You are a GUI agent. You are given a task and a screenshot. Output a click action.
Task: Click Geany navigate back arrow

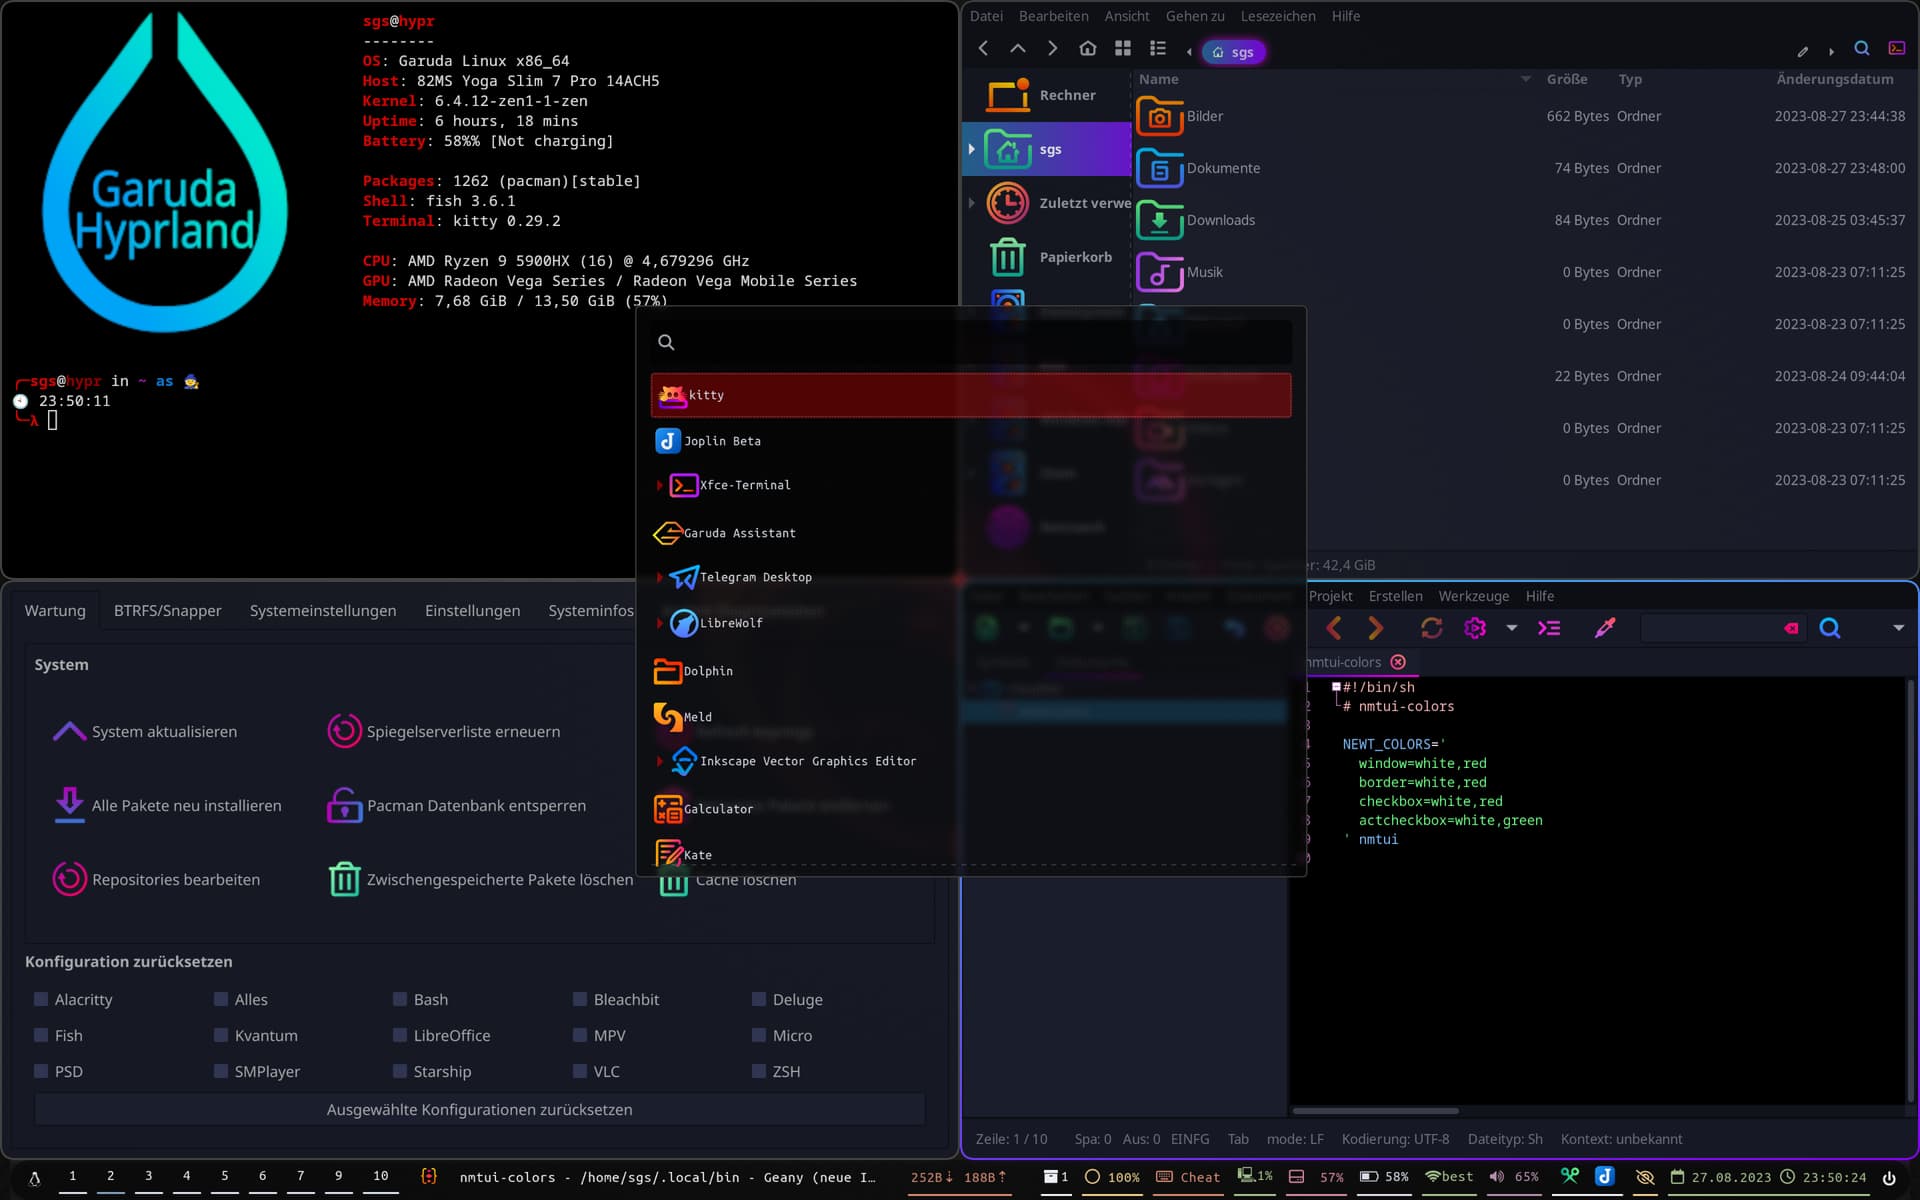pos(1333,628)
